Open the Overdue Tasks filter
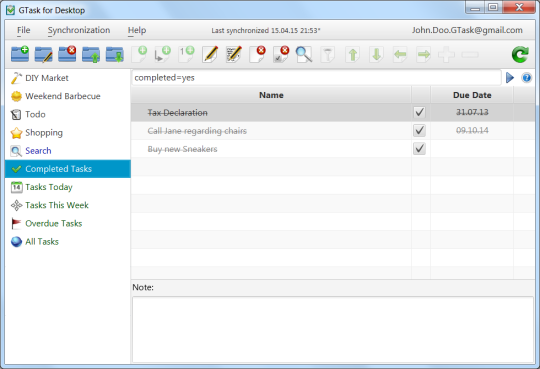 68,224
